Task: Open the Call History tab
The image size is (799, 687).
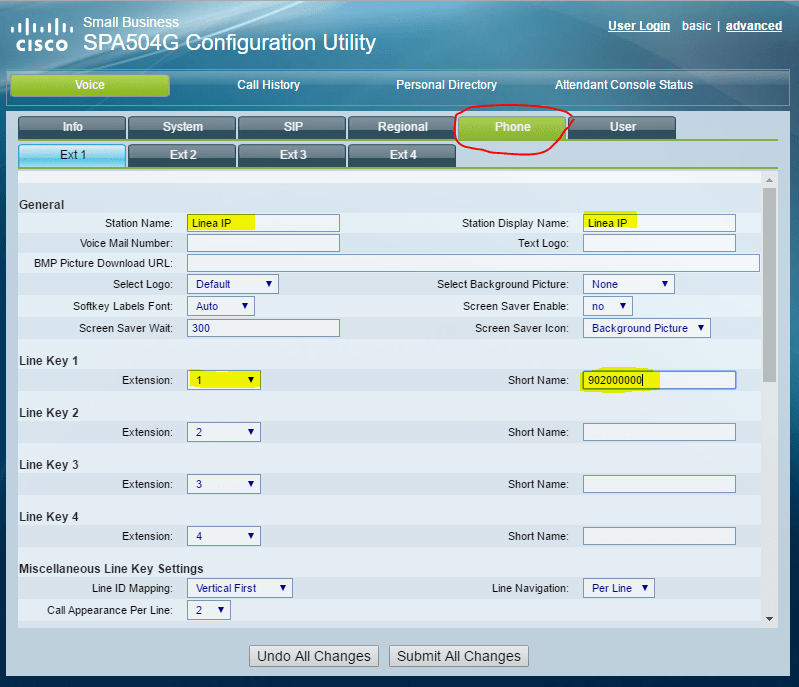Action: (268, 85)
